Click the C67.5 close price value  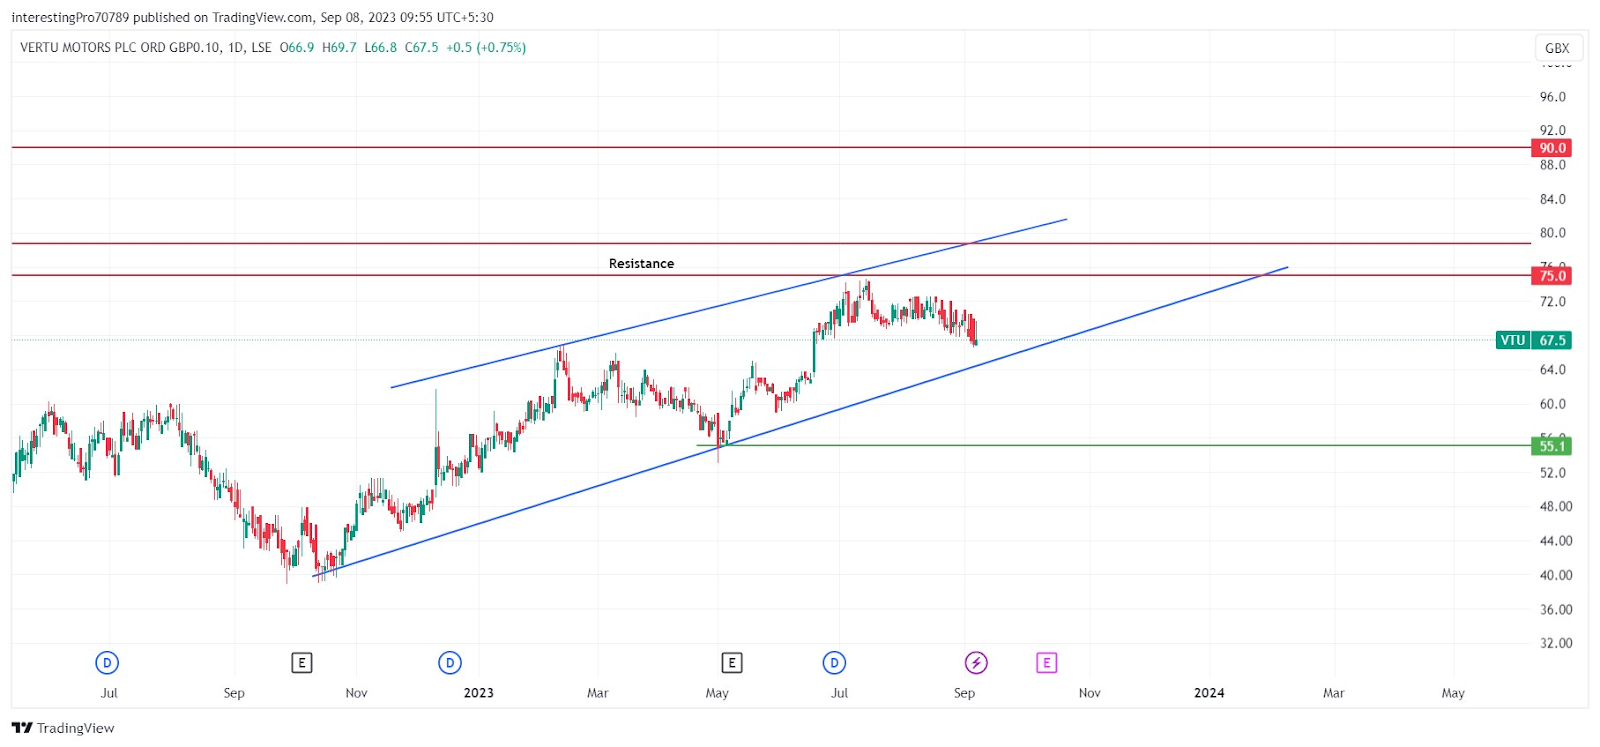coord(421,47)
